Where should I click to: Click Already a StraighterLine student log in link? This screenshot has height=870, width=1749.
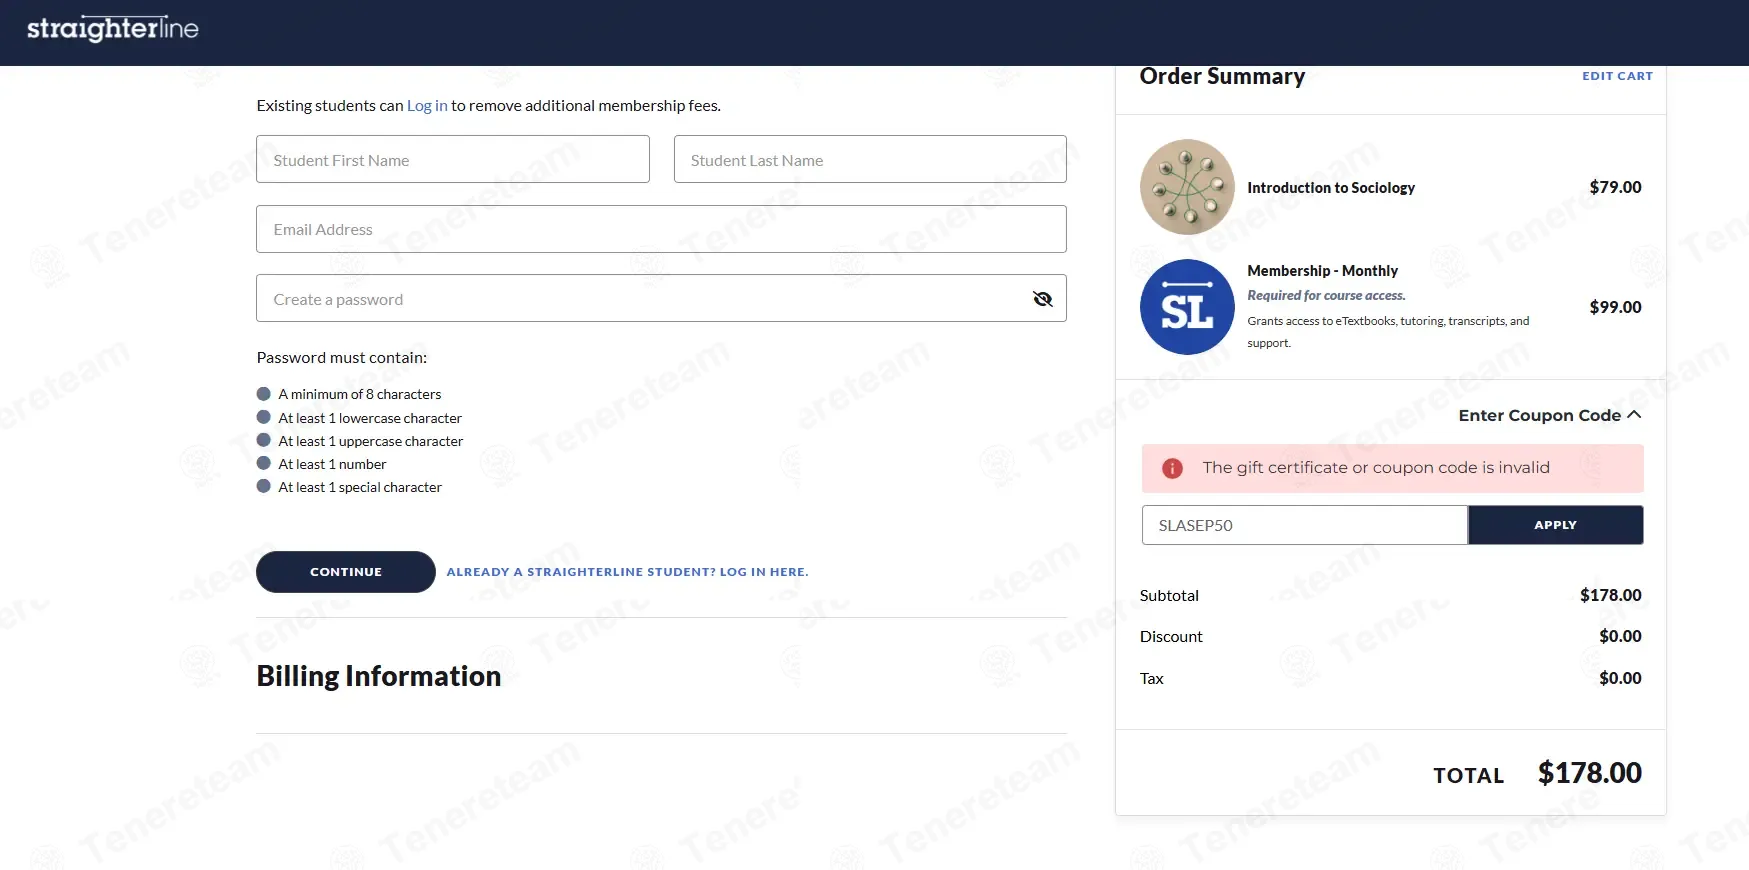pos(627,572)
